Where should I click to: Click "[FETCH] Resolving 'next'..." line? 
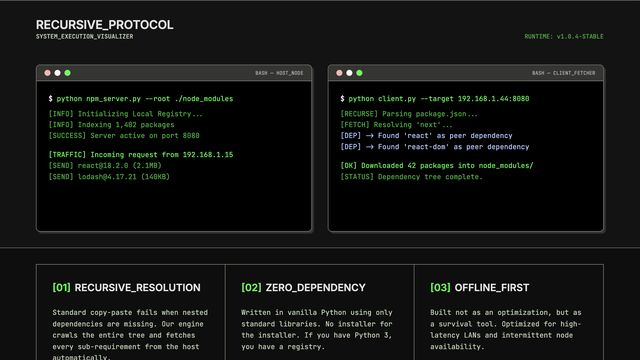(396, 125)
